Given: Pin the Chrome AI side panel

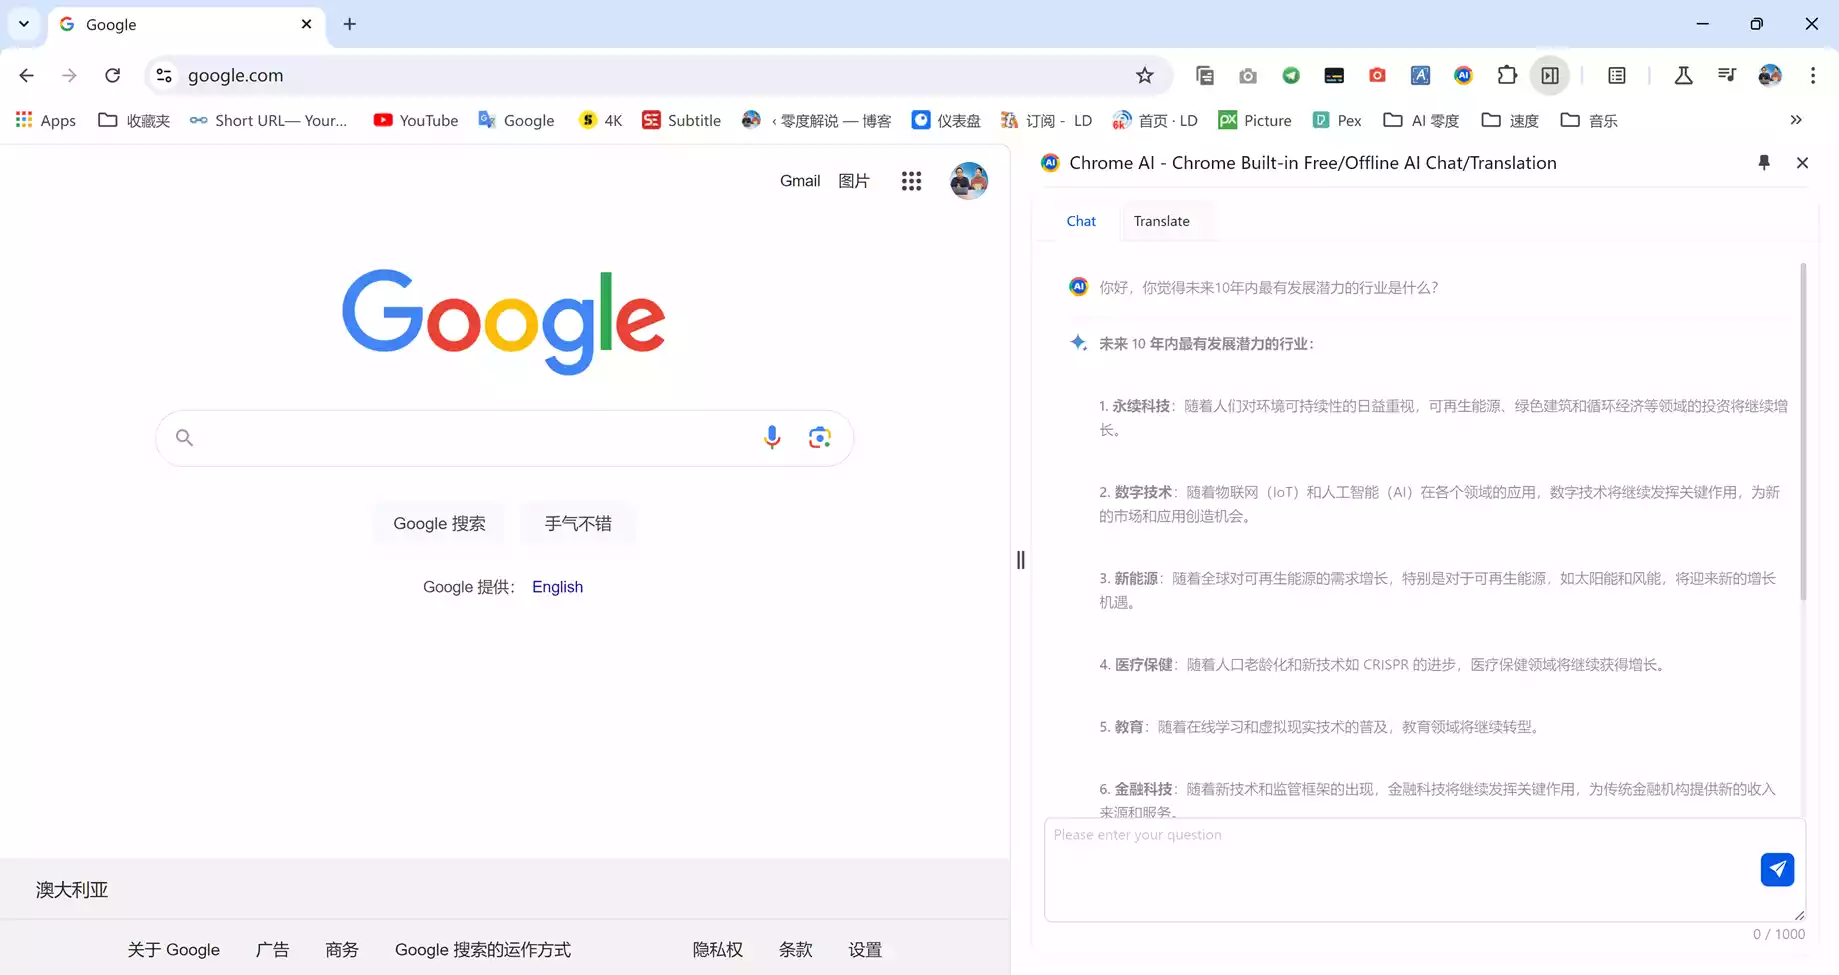Looking at the screenshot, I should (1764, 163).
